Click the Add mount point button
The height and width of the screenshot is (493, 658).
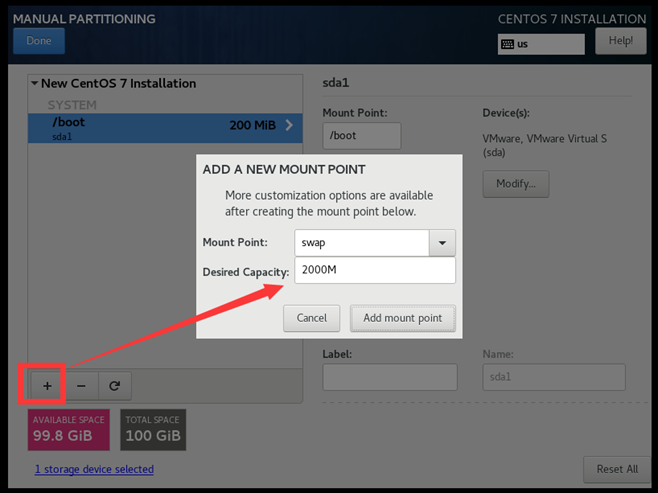click(x=403, y=318)
